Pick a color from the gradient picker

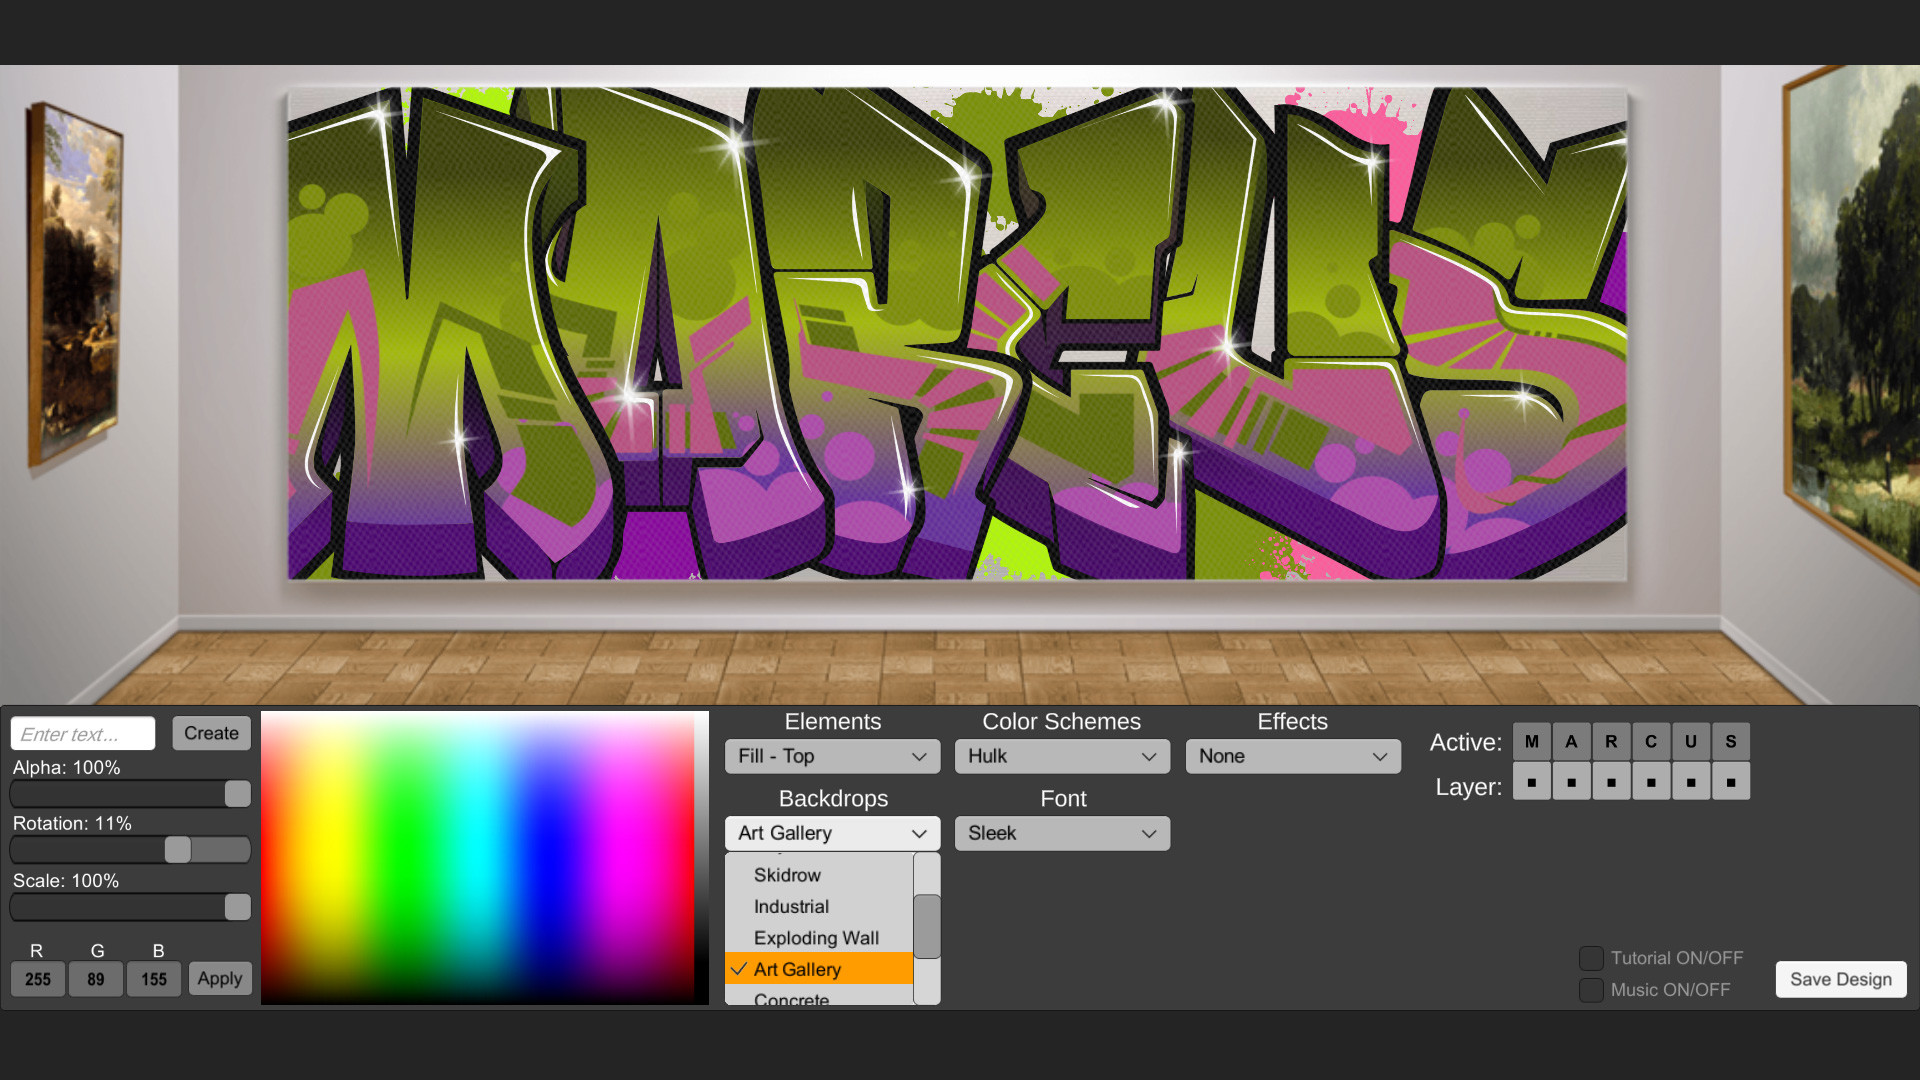point(485,857)
